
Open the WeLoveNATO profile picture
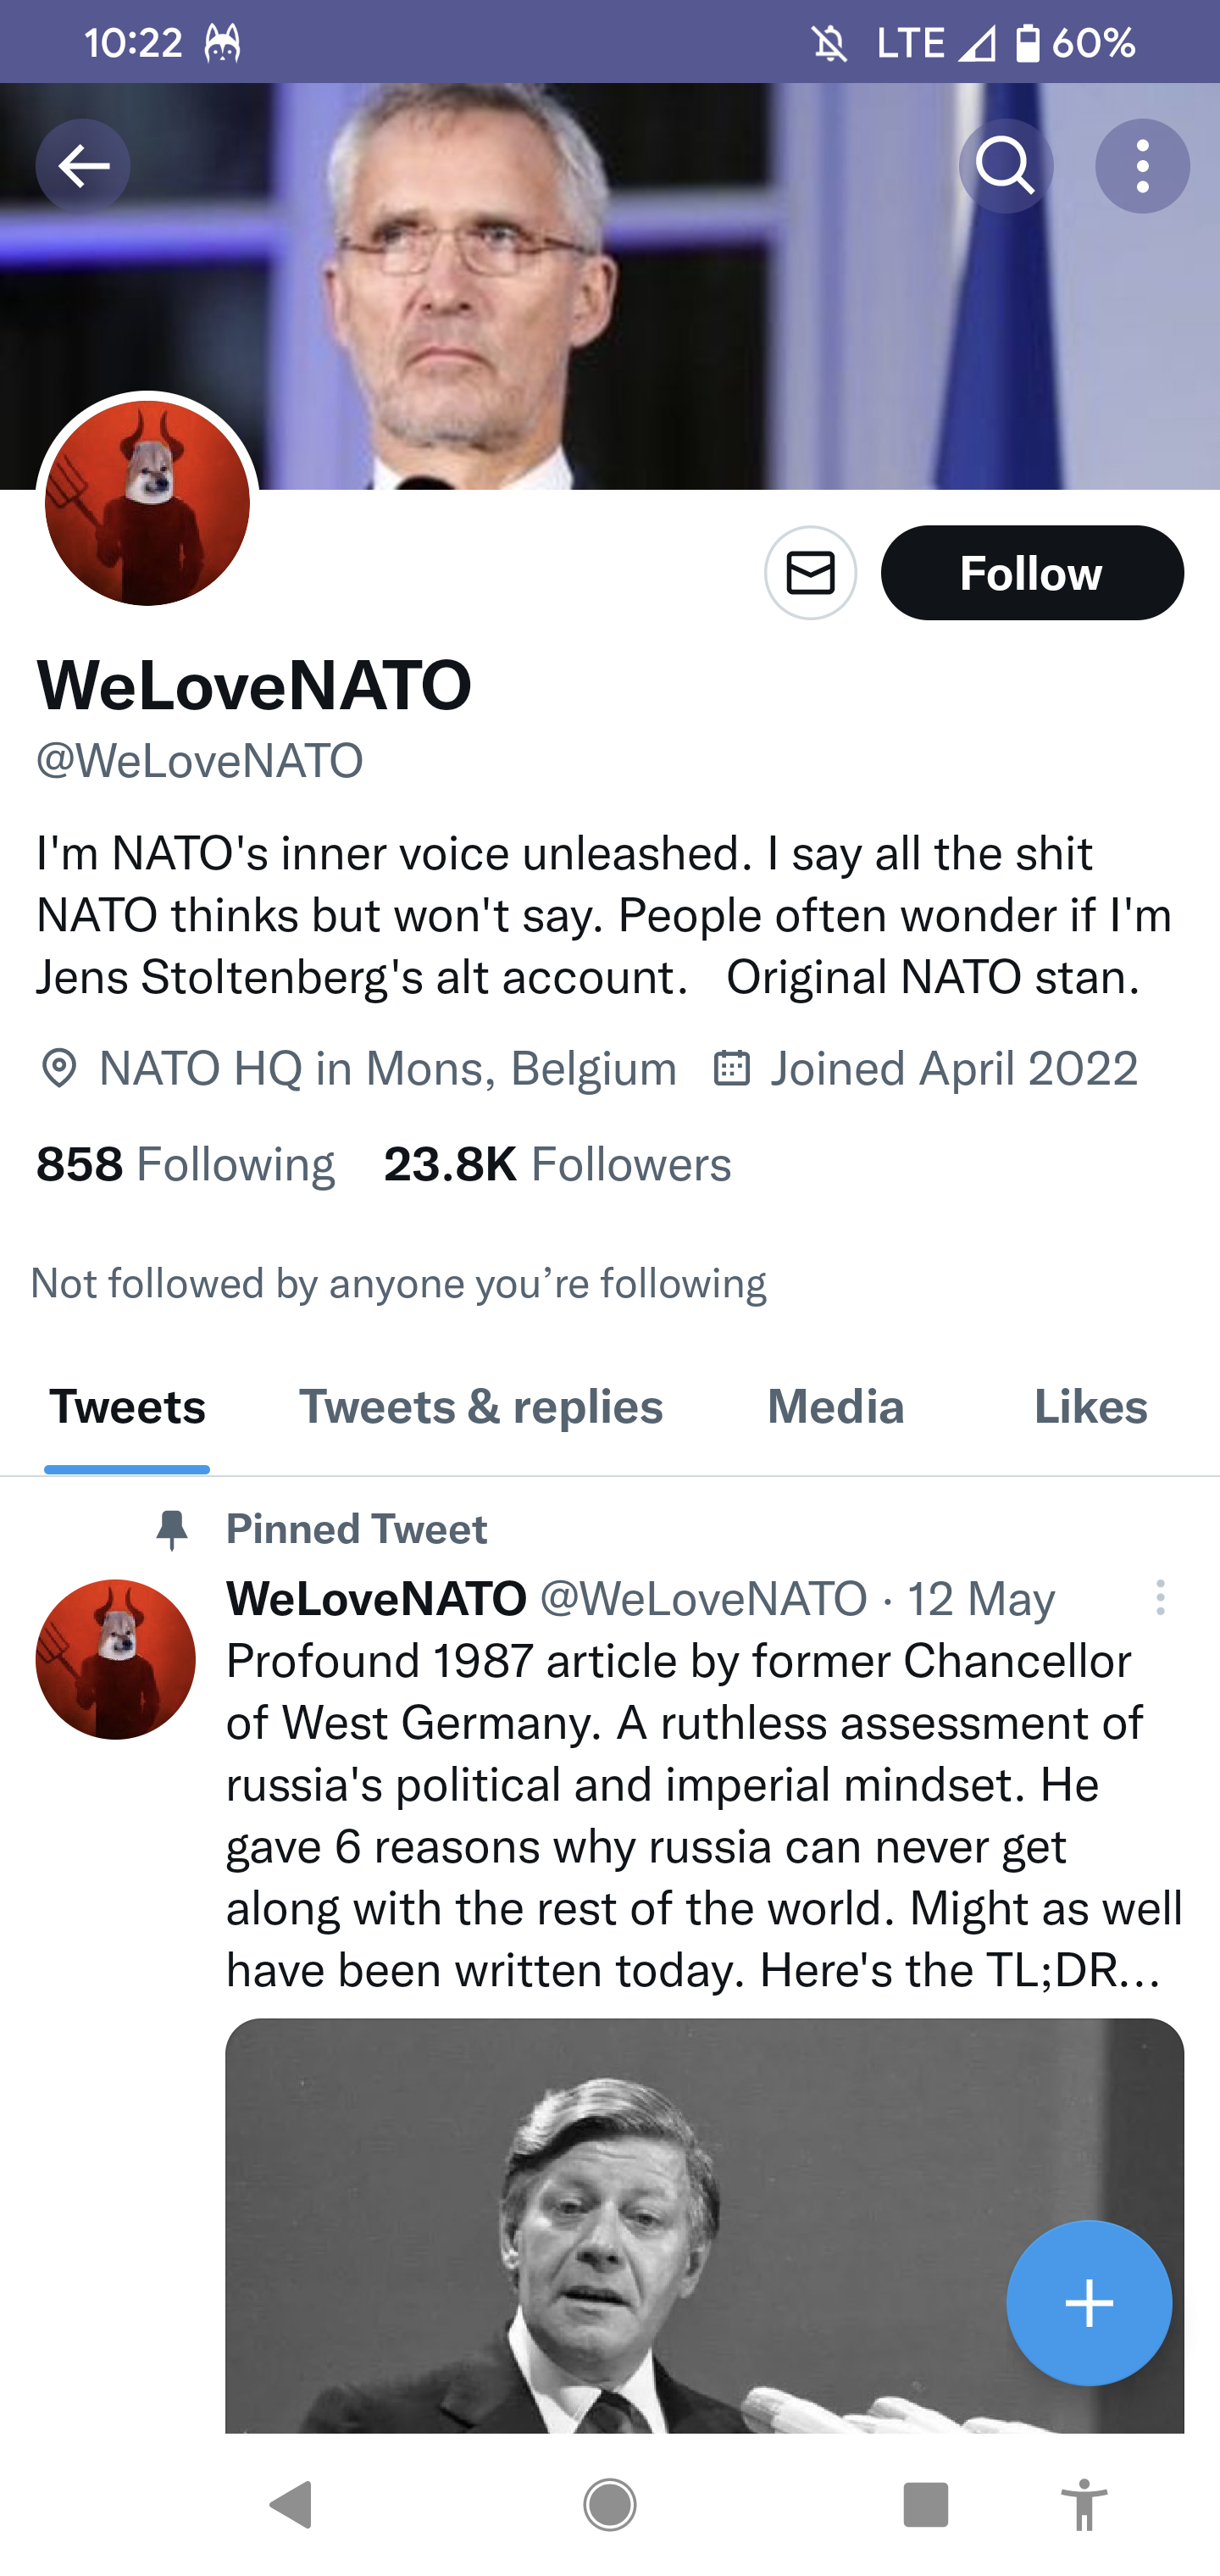pos(147,503)
